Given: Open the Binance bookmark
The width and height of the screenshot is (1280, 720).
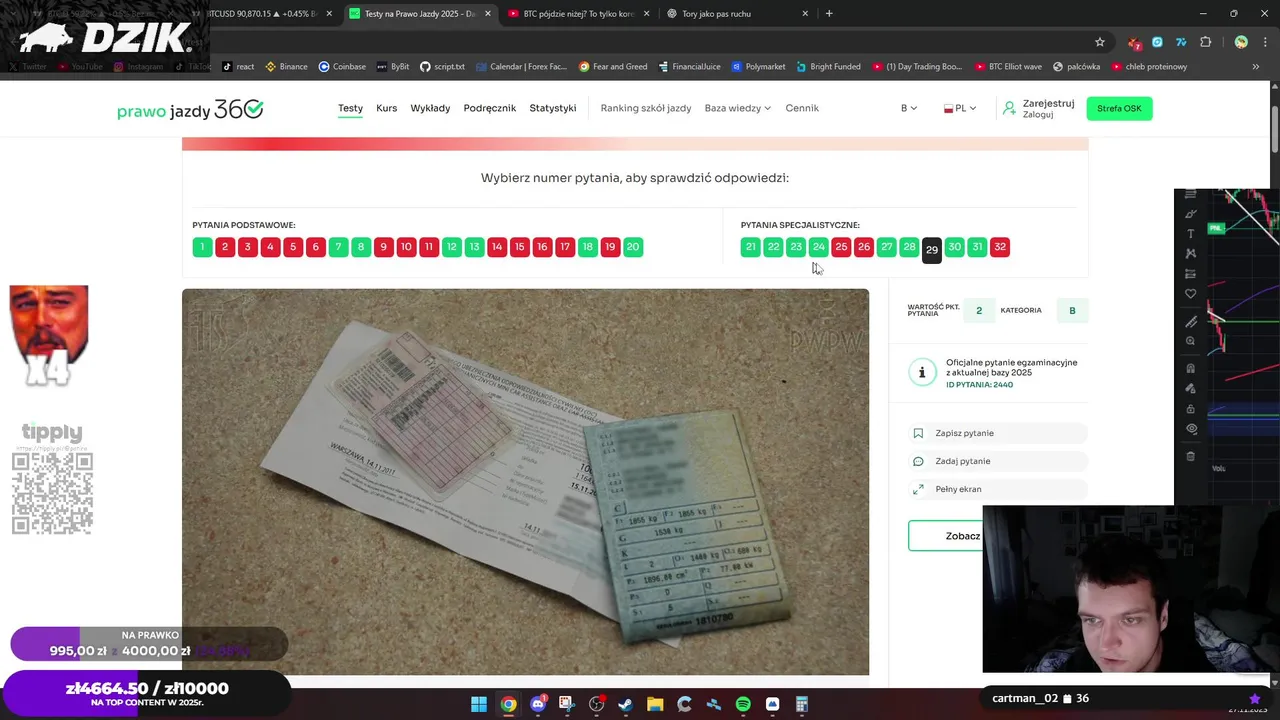Looking at the screenshot, I should coord(286,67).
